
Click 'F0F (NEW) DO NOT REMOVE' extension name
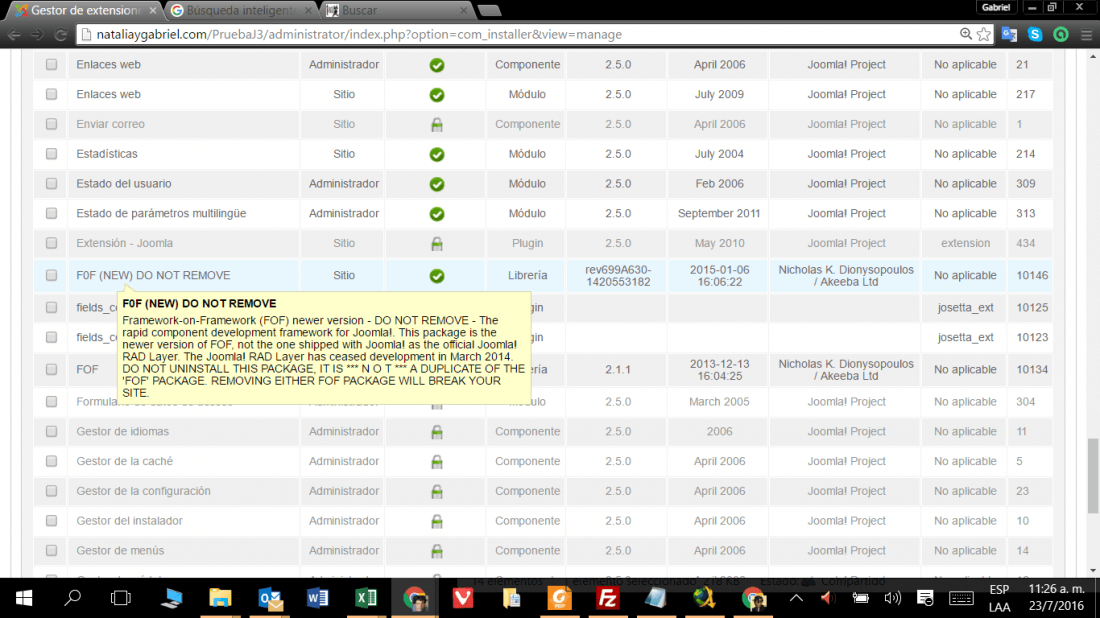(153, 276)
